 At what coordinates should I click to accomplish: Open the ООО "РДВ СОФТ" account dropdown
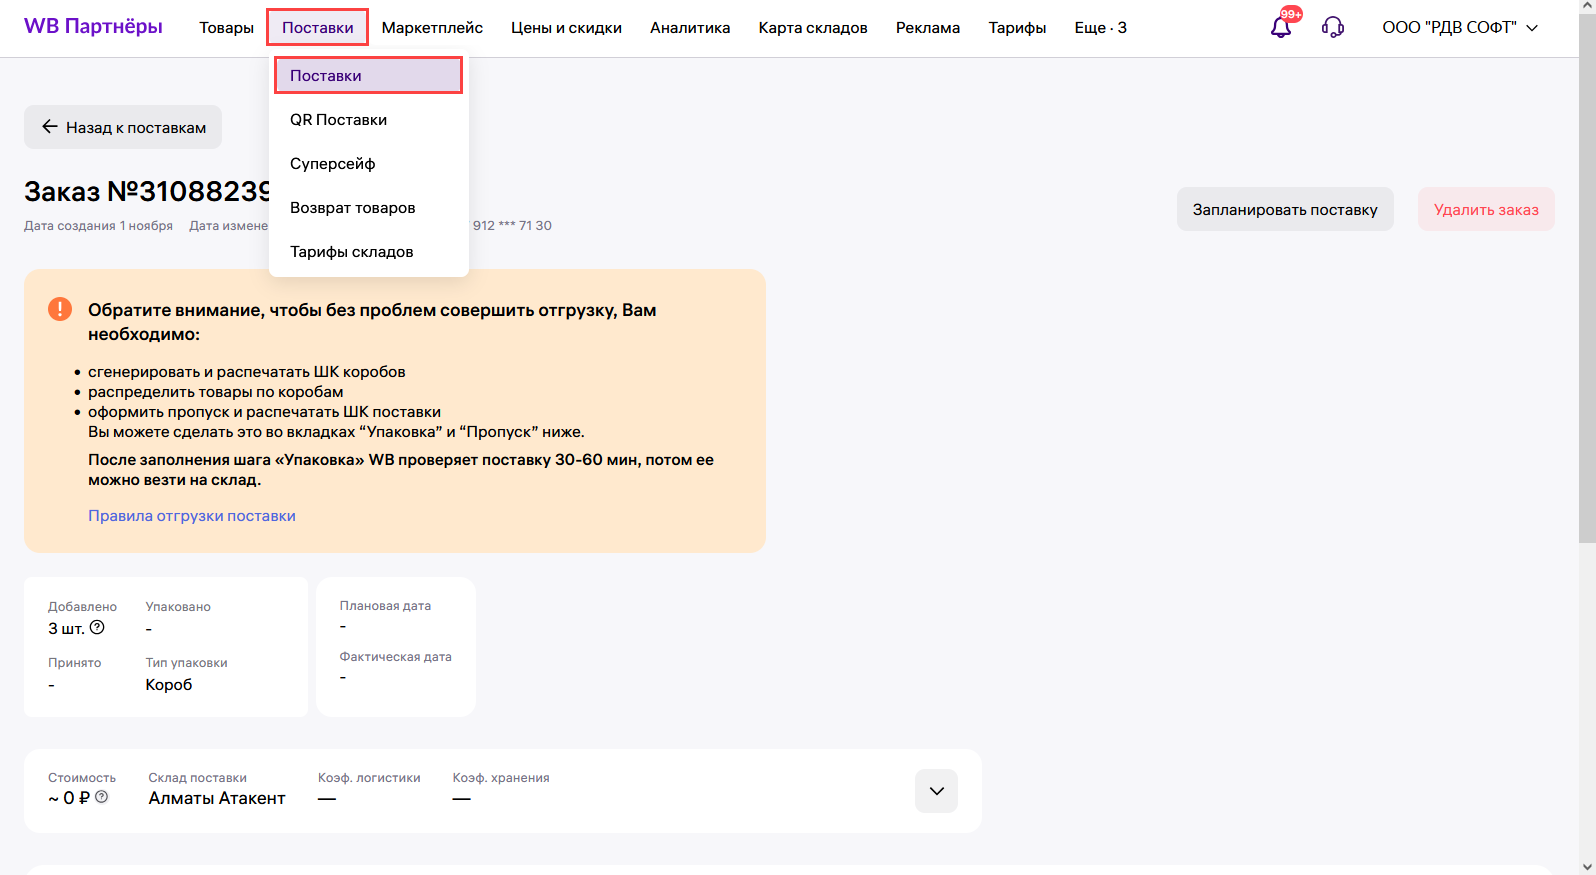click(1459, 27)
